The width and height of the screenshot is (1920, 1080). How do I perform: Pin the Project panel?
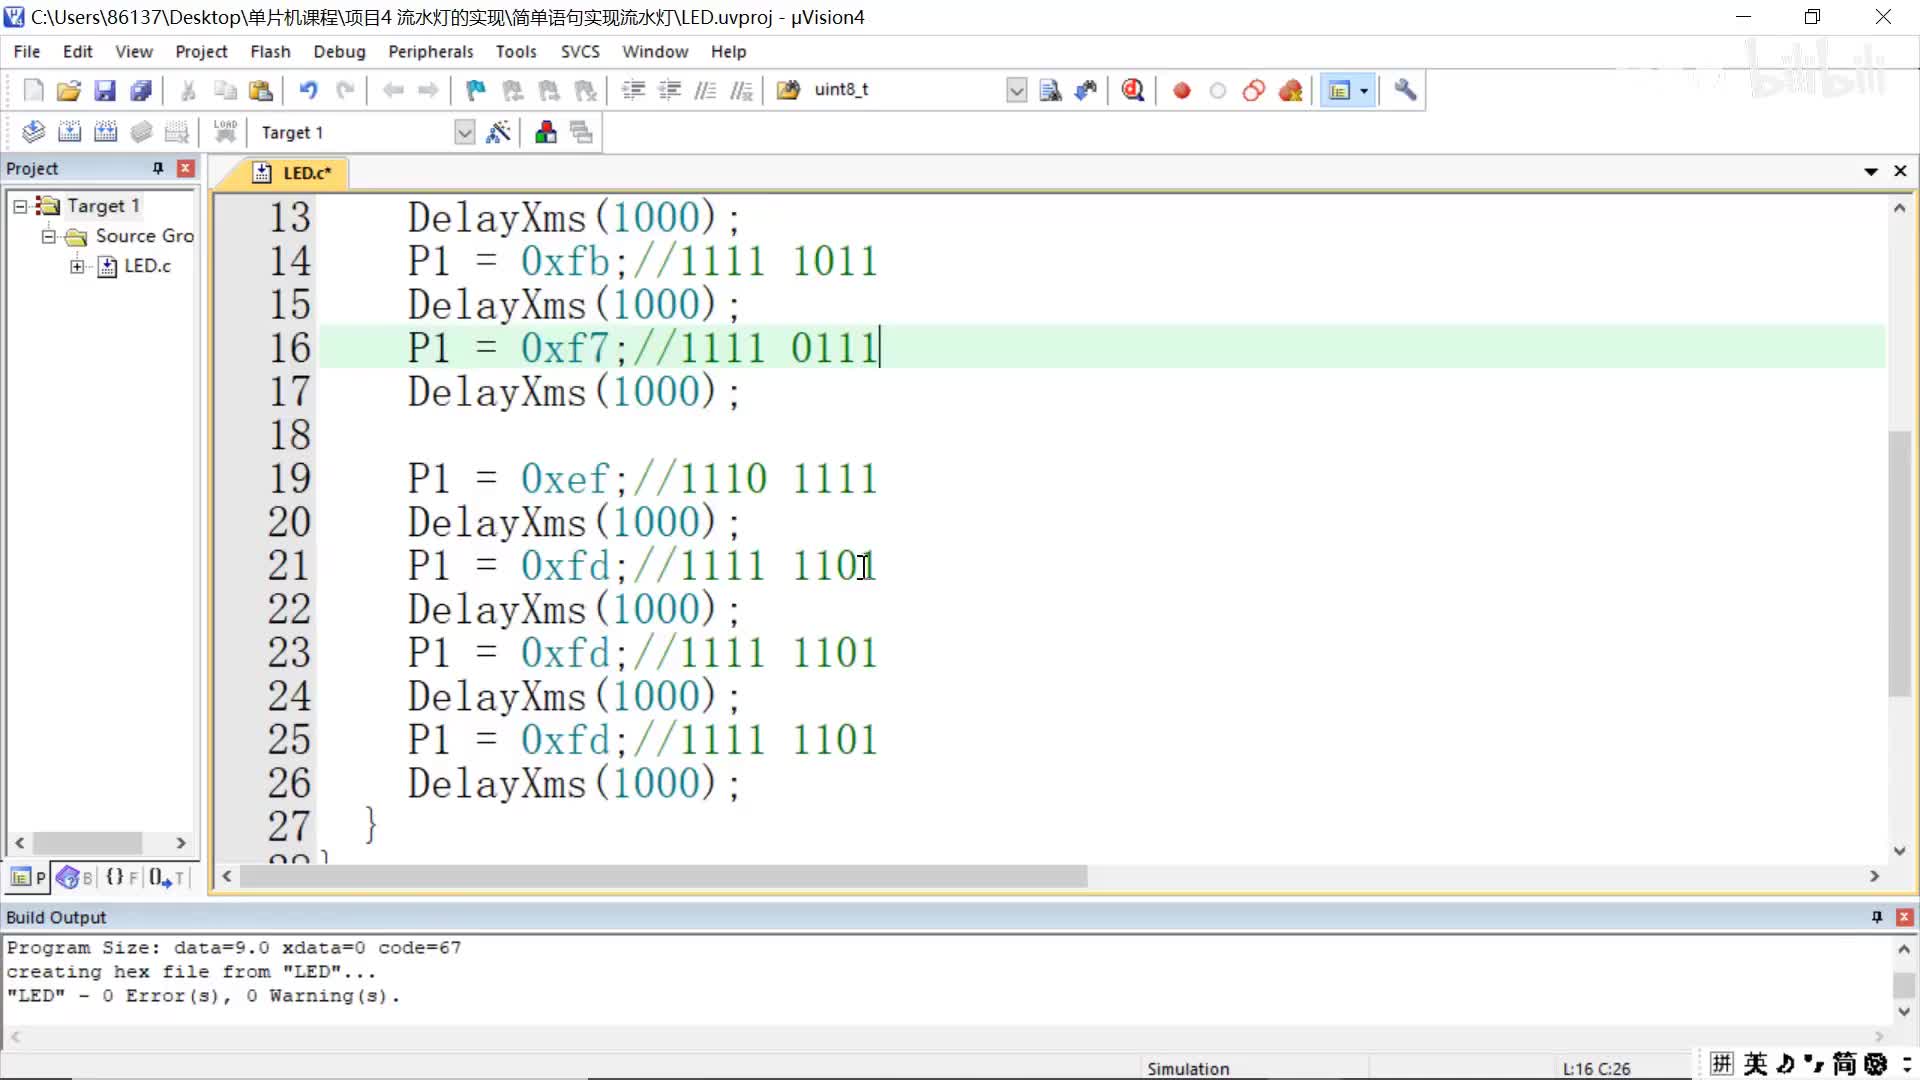click(x=158, y=168)
